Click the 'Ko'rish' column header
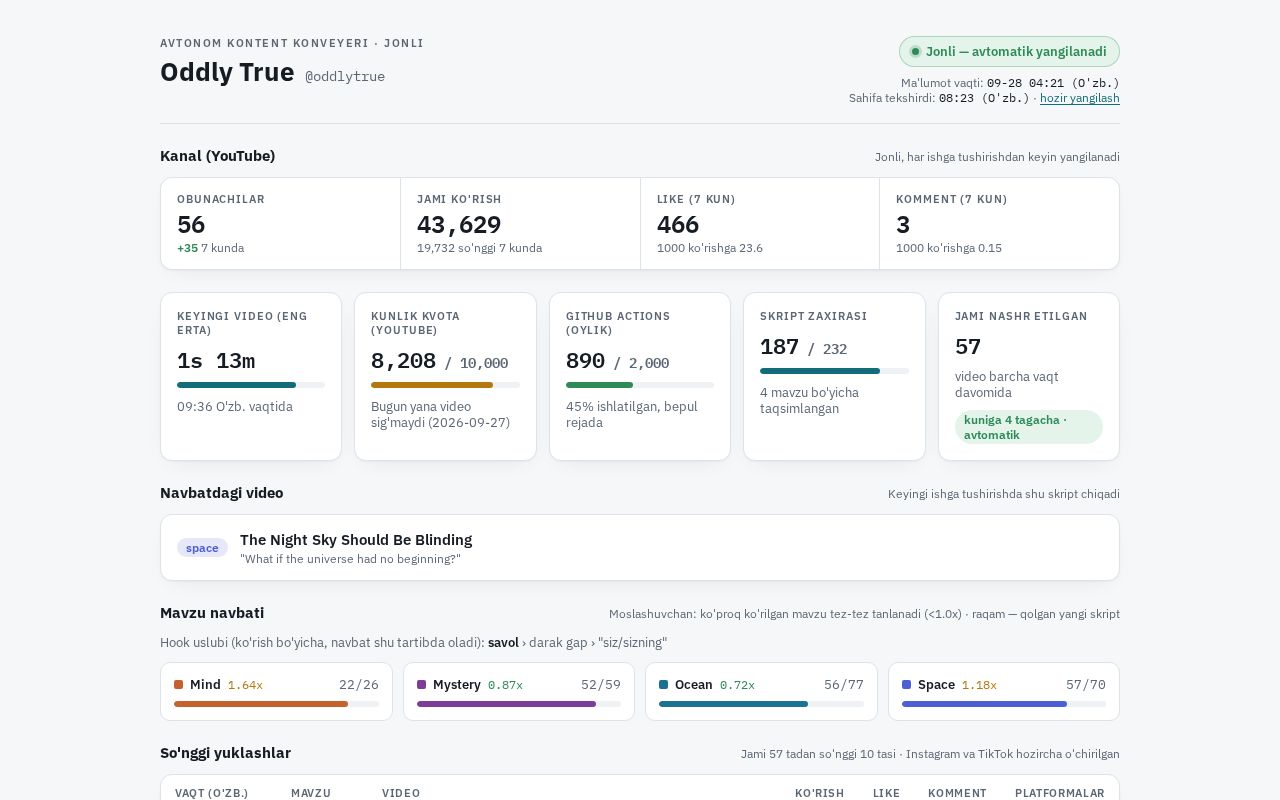The height and width of the screenshot is (800, 1280). (x=819, y=793)
